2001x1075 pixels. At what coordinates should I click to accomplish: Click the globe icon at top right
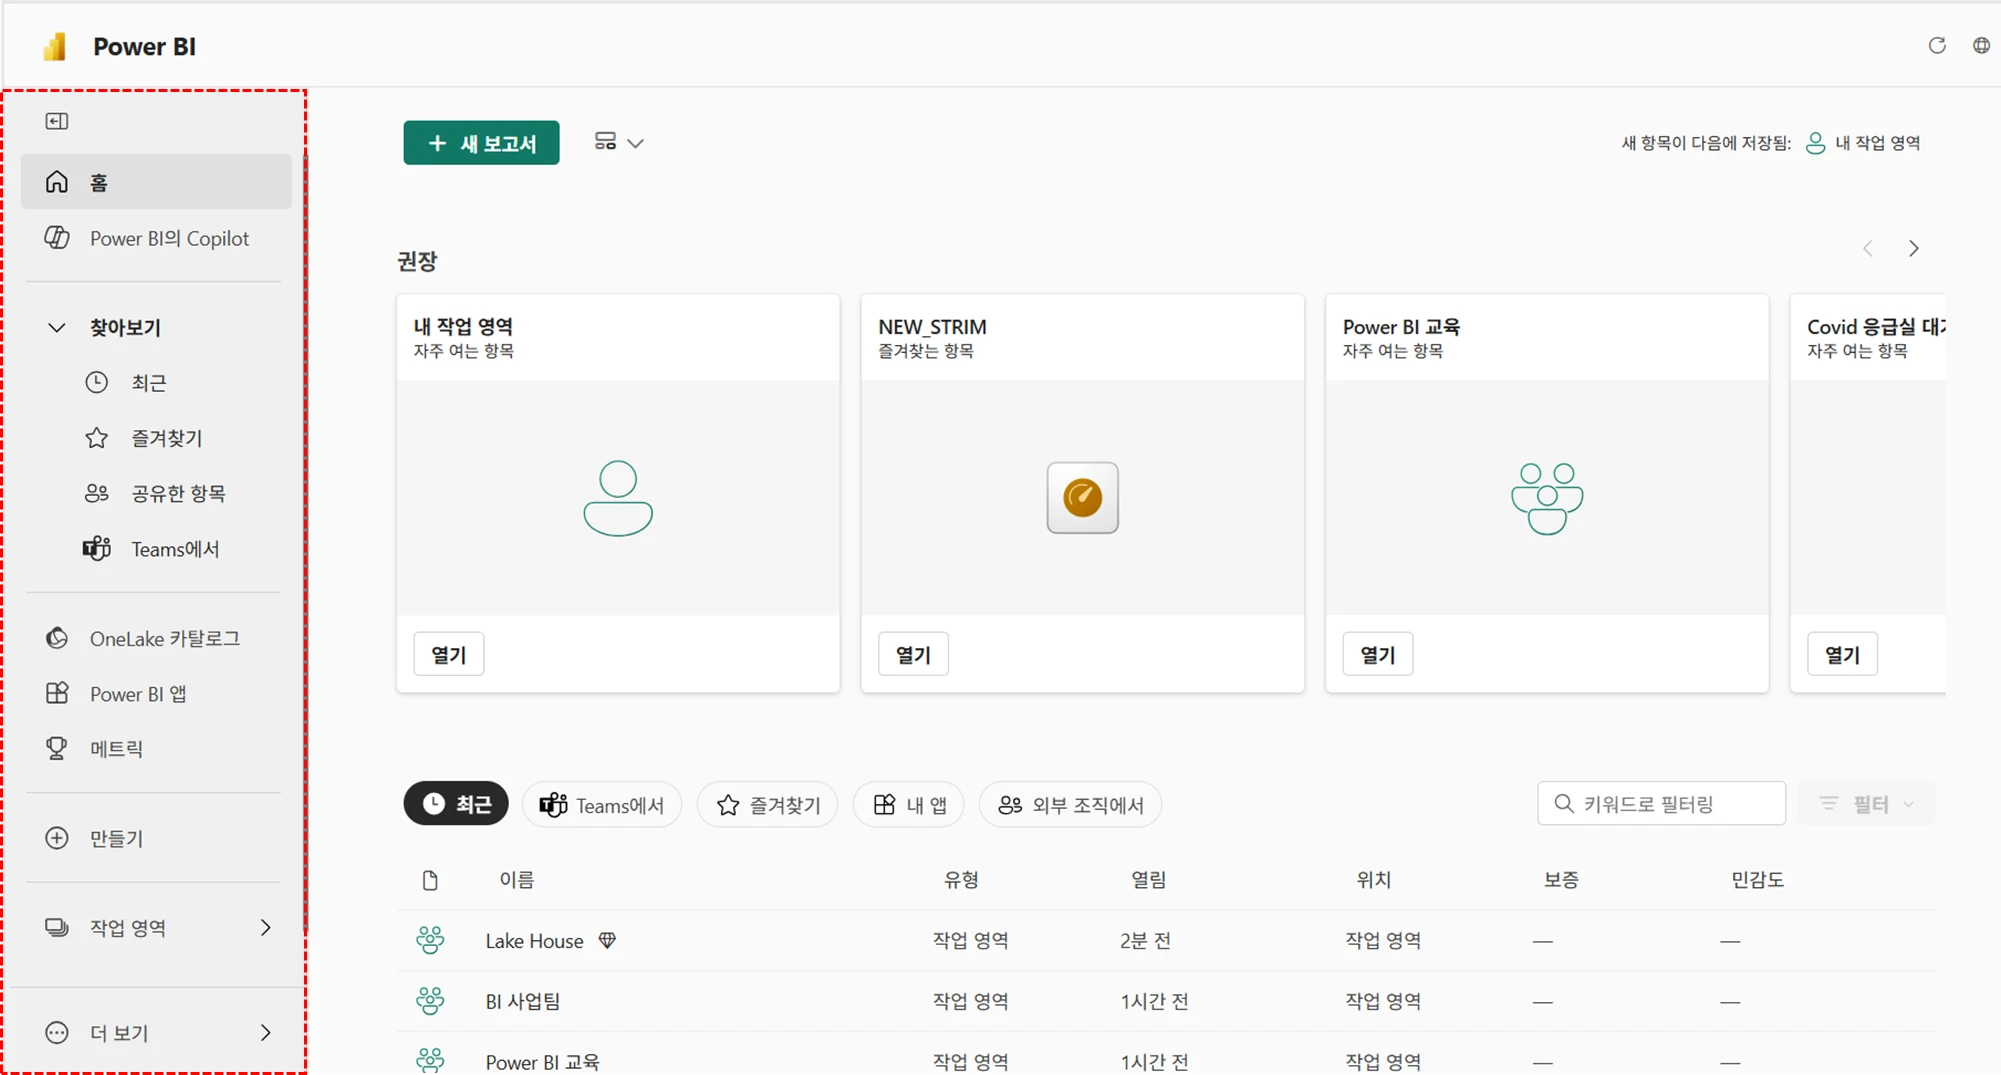point(1980,46)
